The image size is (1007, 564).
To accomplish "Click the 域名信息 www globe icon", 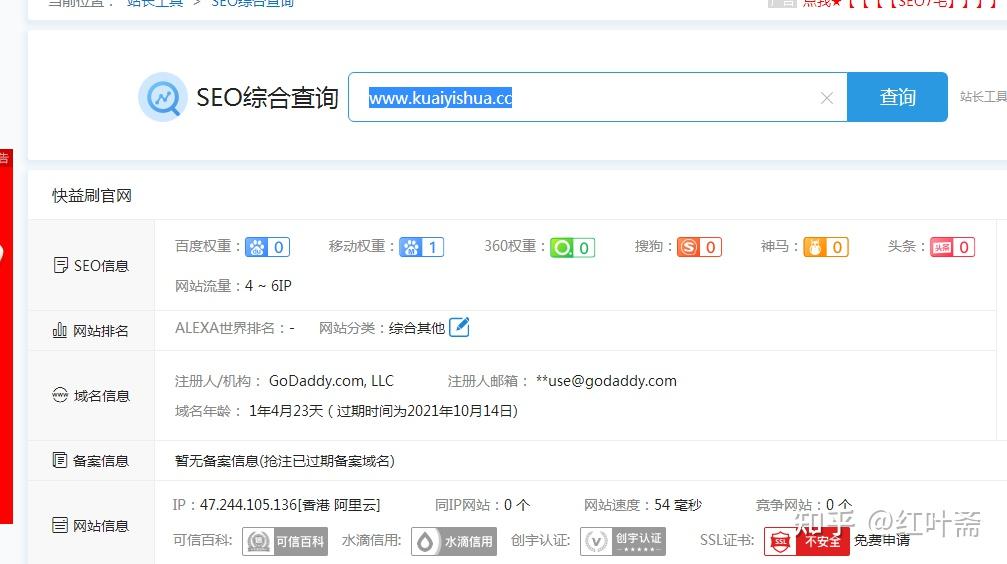I will coord(60,395).
